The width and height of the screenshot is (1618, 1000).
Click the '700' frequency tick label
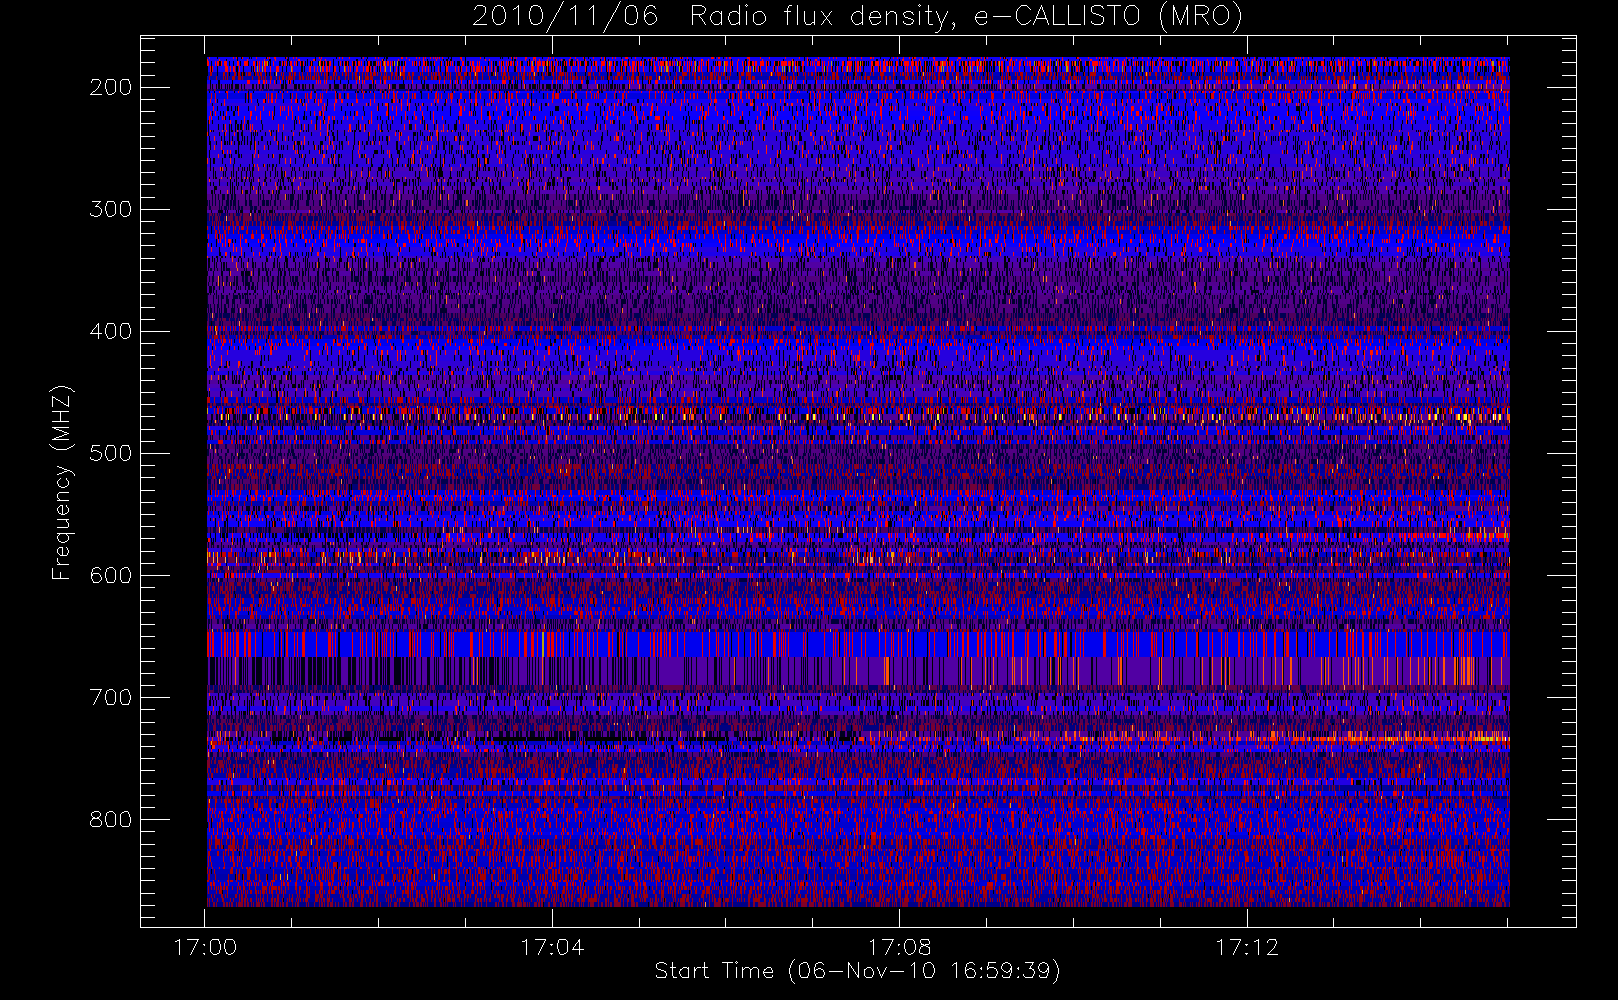click(111, 697)
